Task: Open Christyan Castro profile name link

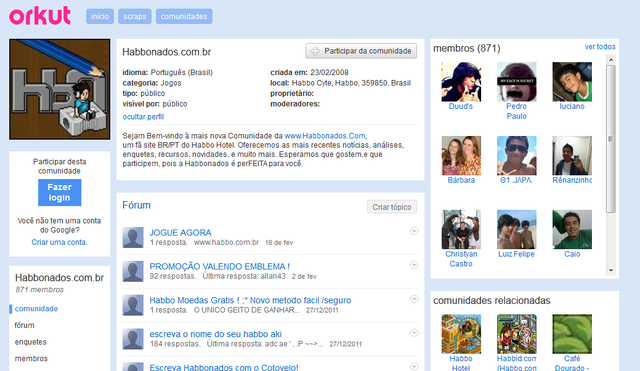Action: 461,259
